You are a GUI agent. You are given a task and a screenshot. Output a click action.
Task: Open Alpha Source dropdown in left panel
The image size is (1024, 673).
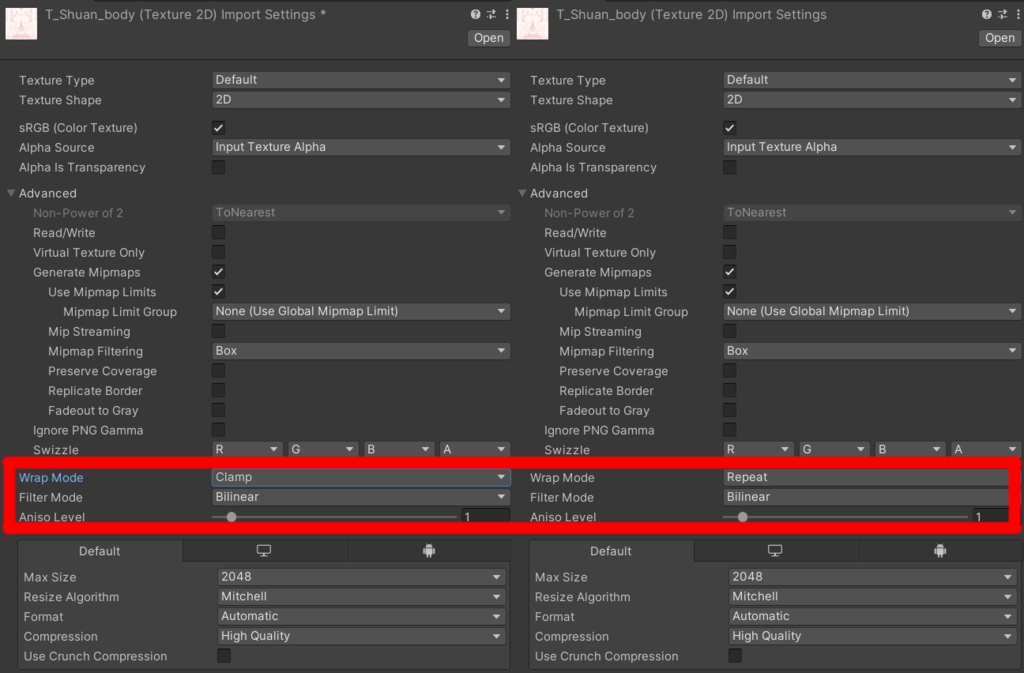360,147
